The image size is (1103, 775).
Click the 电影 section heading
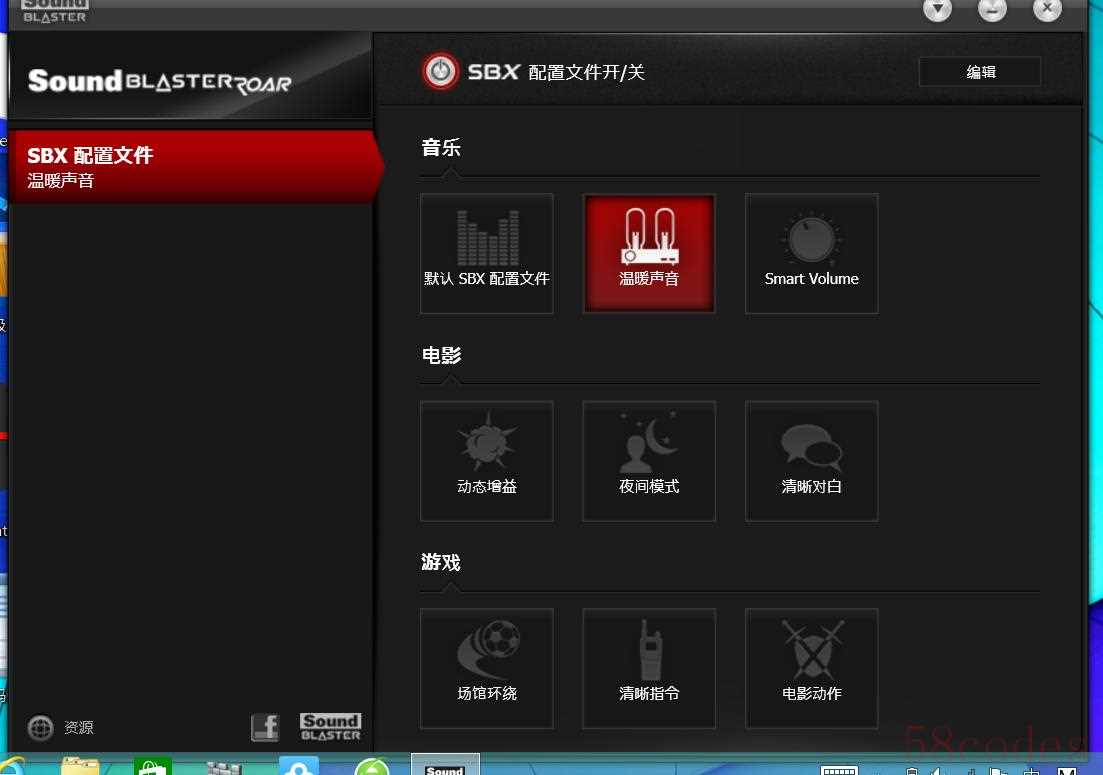point(441,355)
